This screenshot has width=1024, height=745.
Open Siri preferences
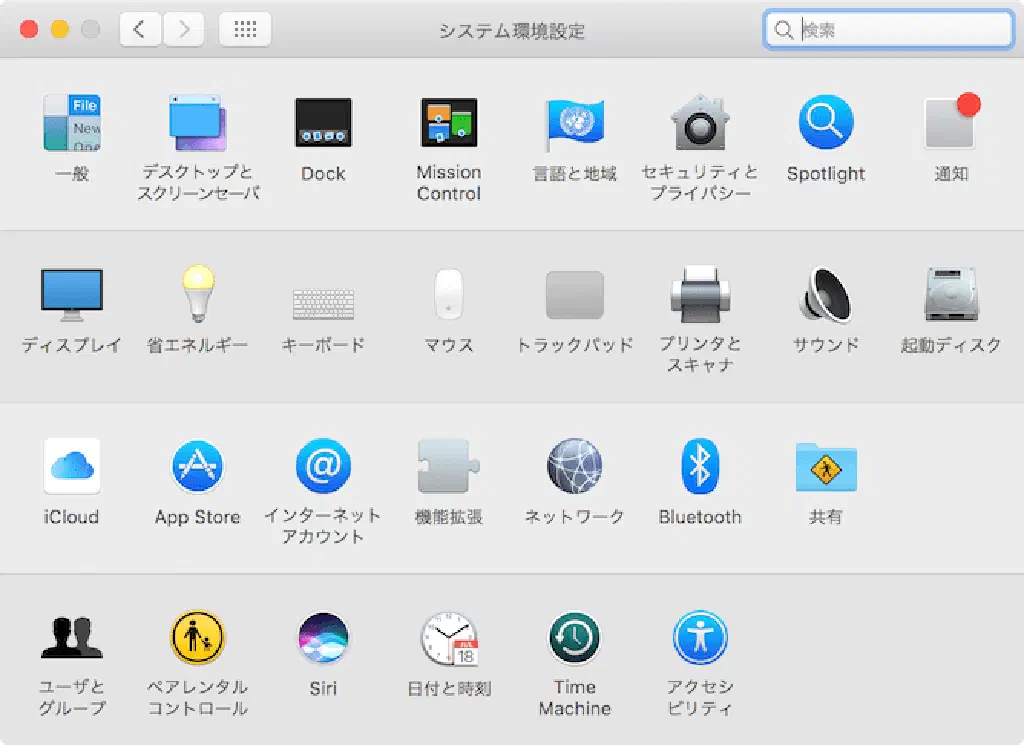coord(323,639)
